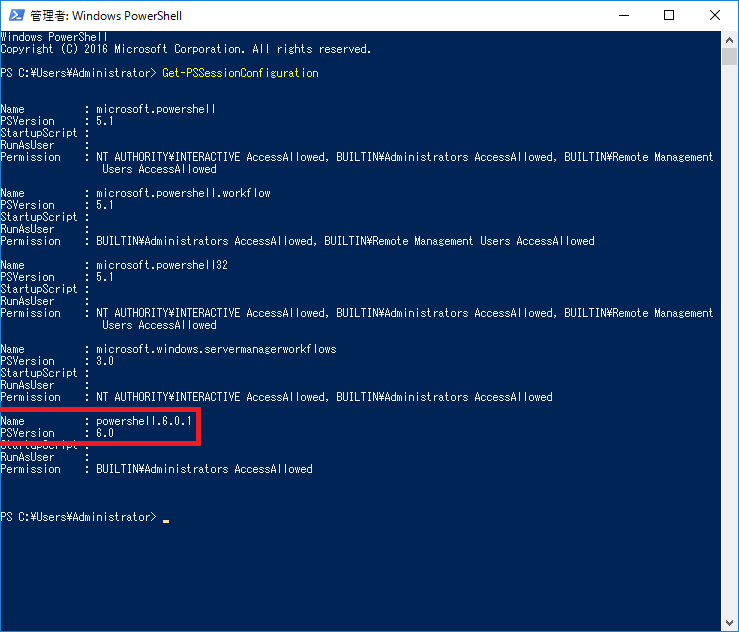Click the vertical scrollbar thumb
The image size is (739, 632).
(730, 57)
